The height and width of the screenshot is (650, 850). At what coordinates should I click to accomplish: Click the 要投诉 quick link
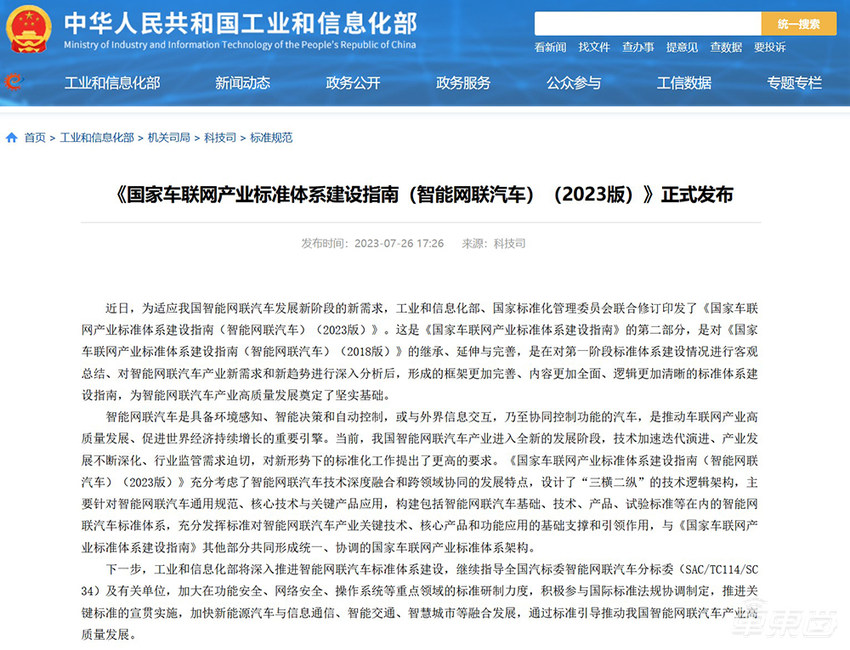pyautogui.click(x=770, y=46)
